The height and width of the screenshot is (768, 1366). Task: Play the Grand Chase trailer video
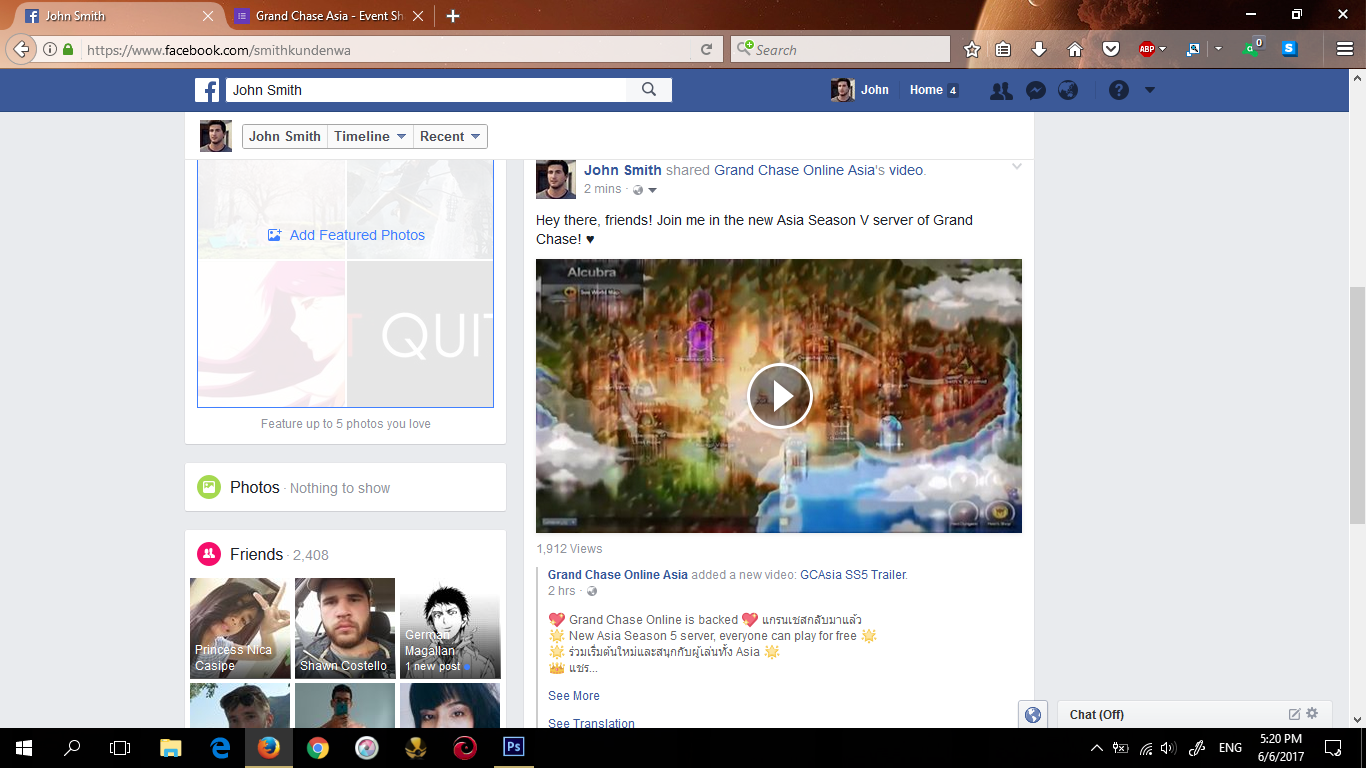[x=779, y=396]
